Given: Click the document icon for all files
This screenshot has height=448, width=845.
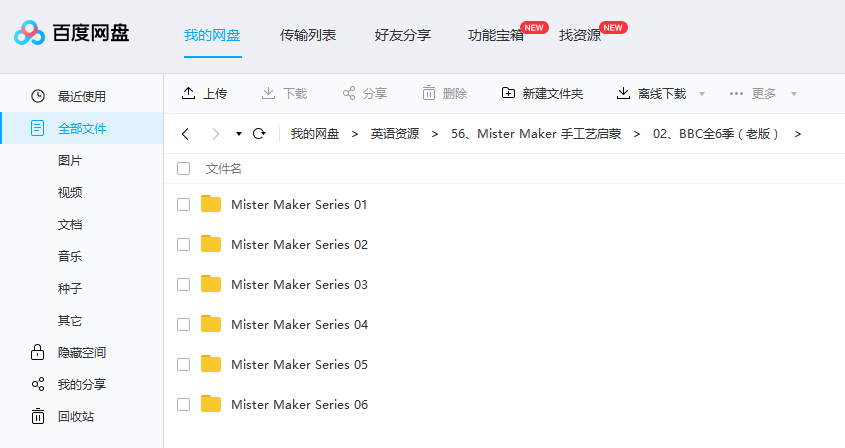Looking at the screenshot, I should point(37,128).
